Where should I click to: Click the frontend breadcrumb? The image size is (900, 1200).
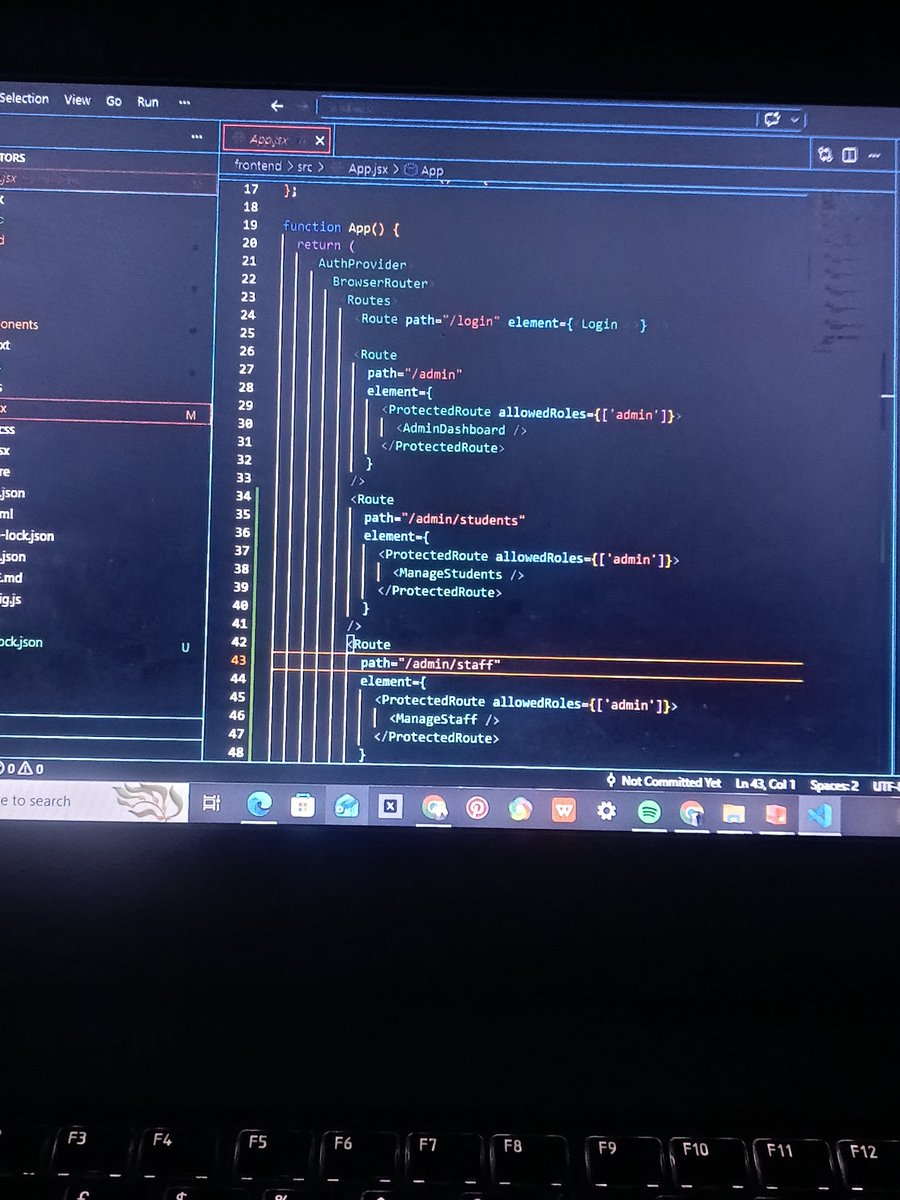click(x=258, y=167)
